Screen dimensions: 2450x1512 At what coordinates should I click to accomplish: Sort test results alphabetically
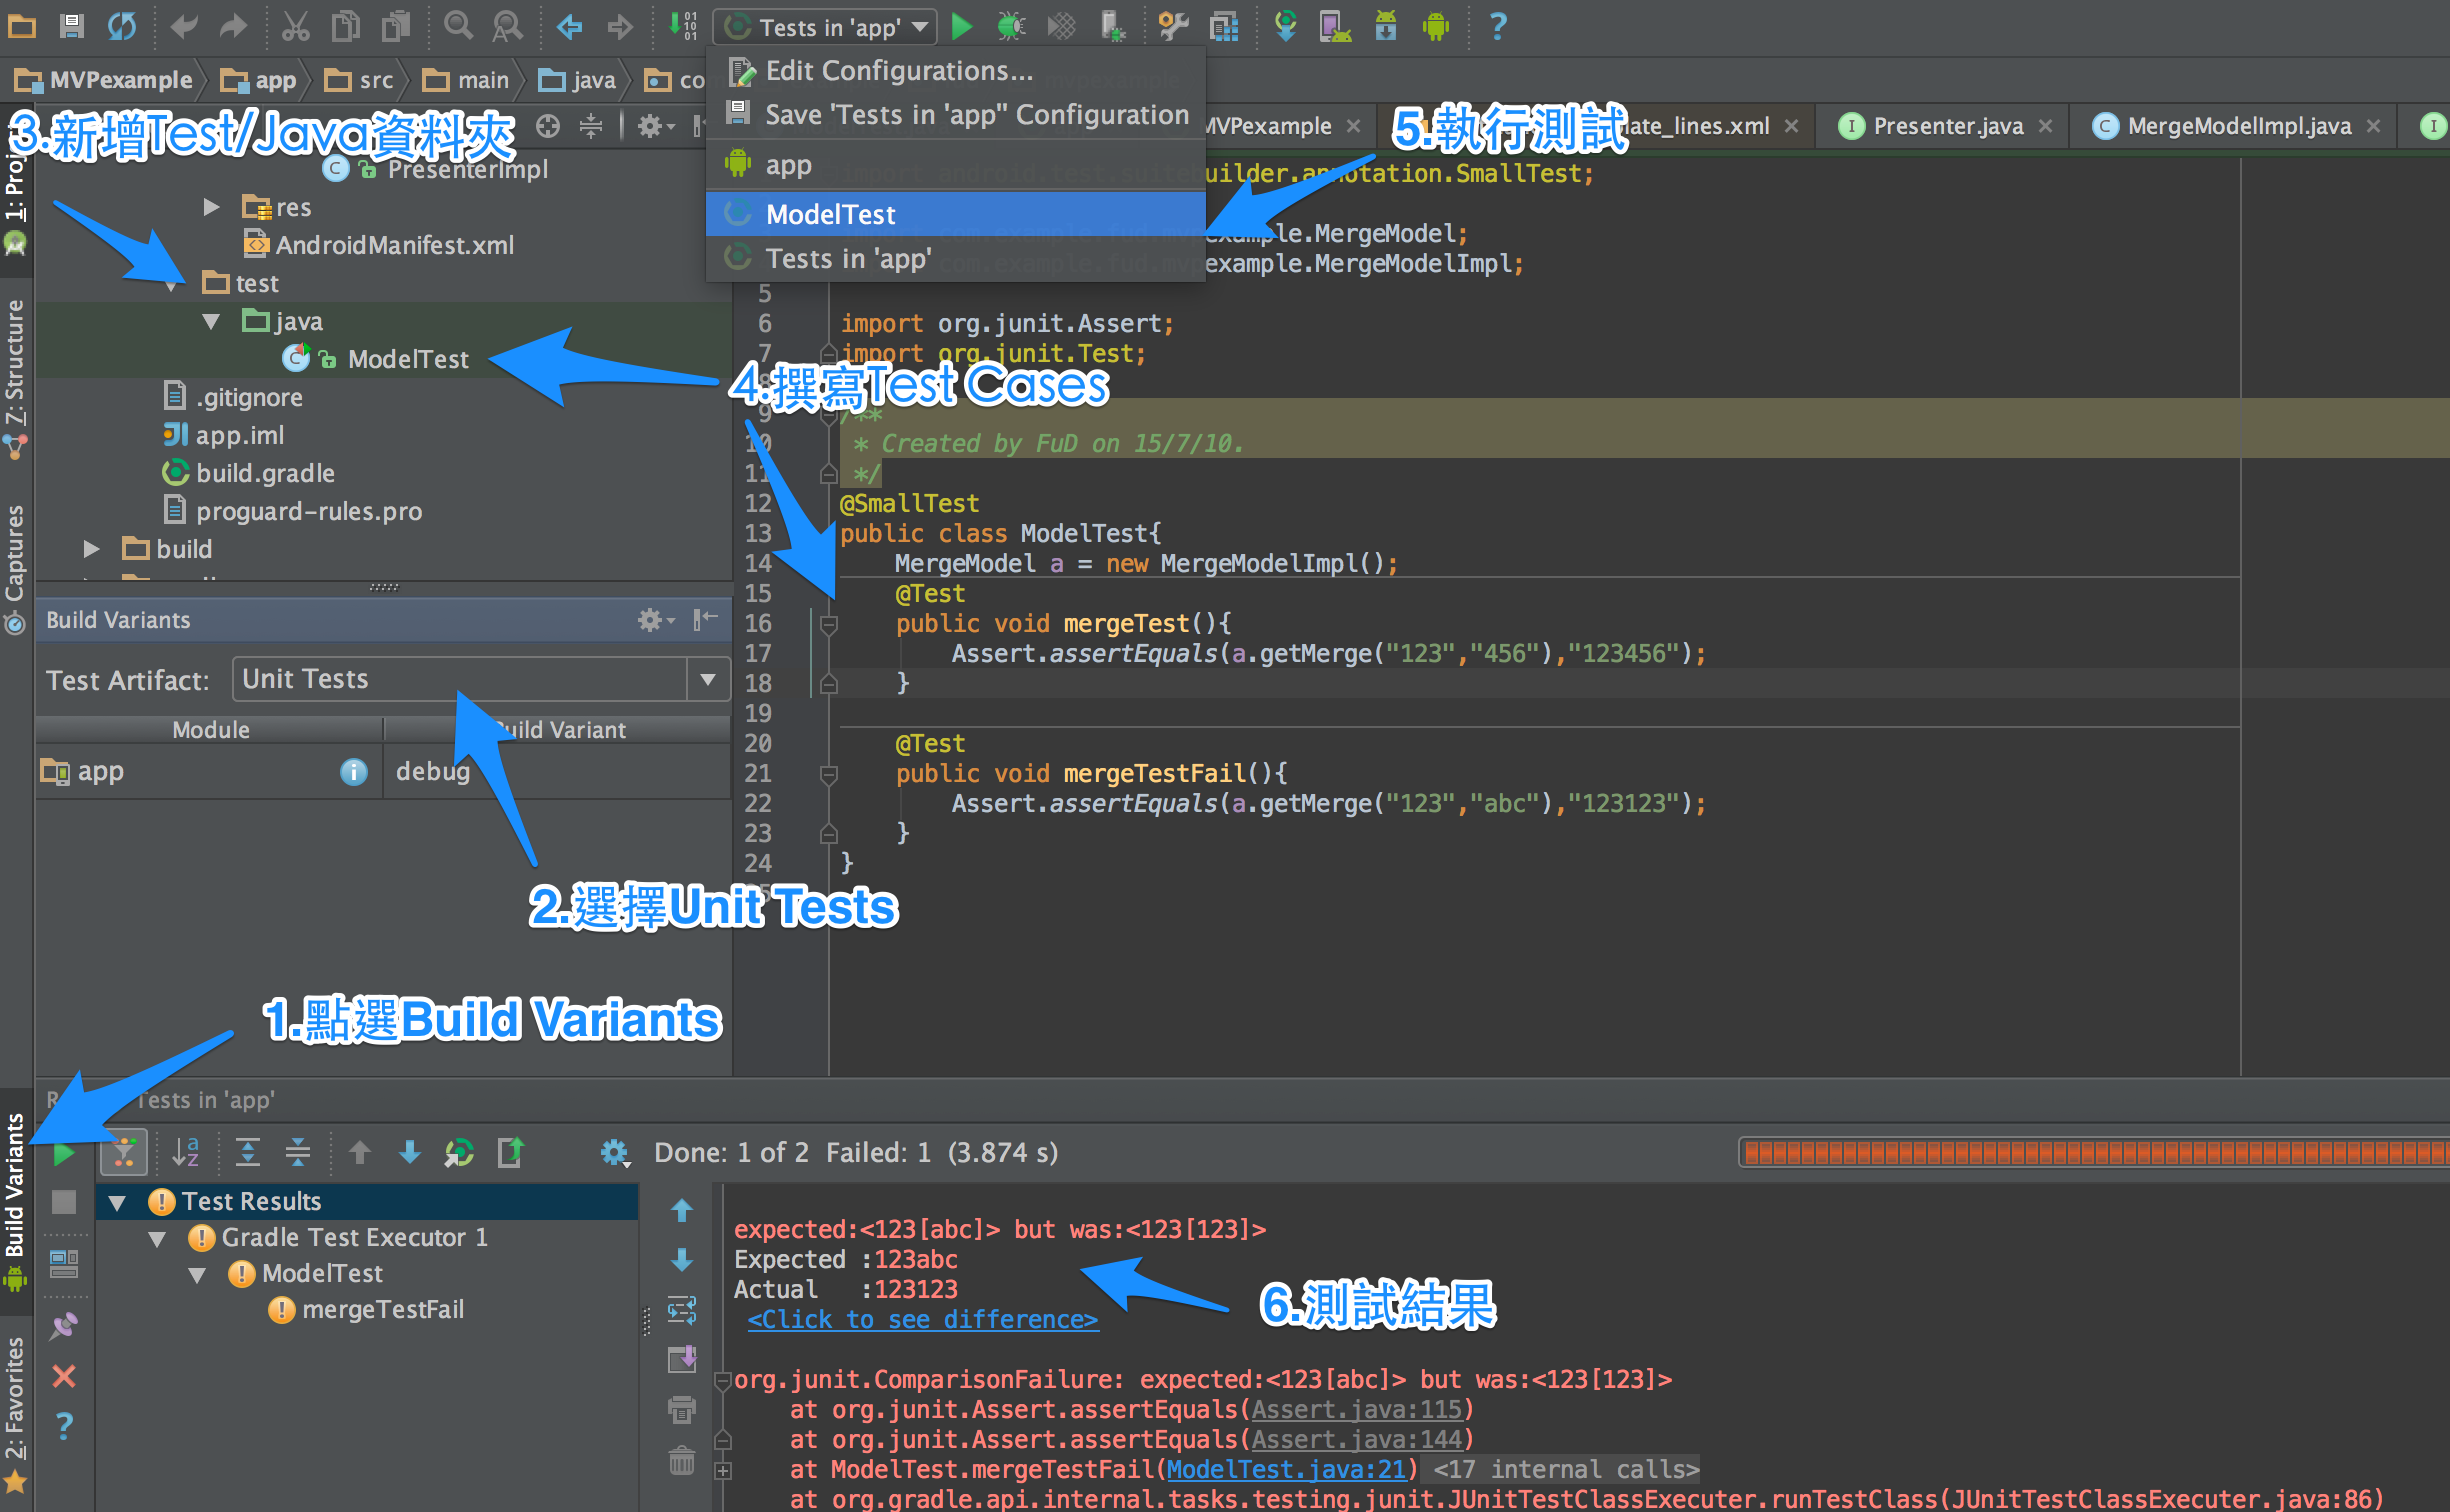point(186,1153)
